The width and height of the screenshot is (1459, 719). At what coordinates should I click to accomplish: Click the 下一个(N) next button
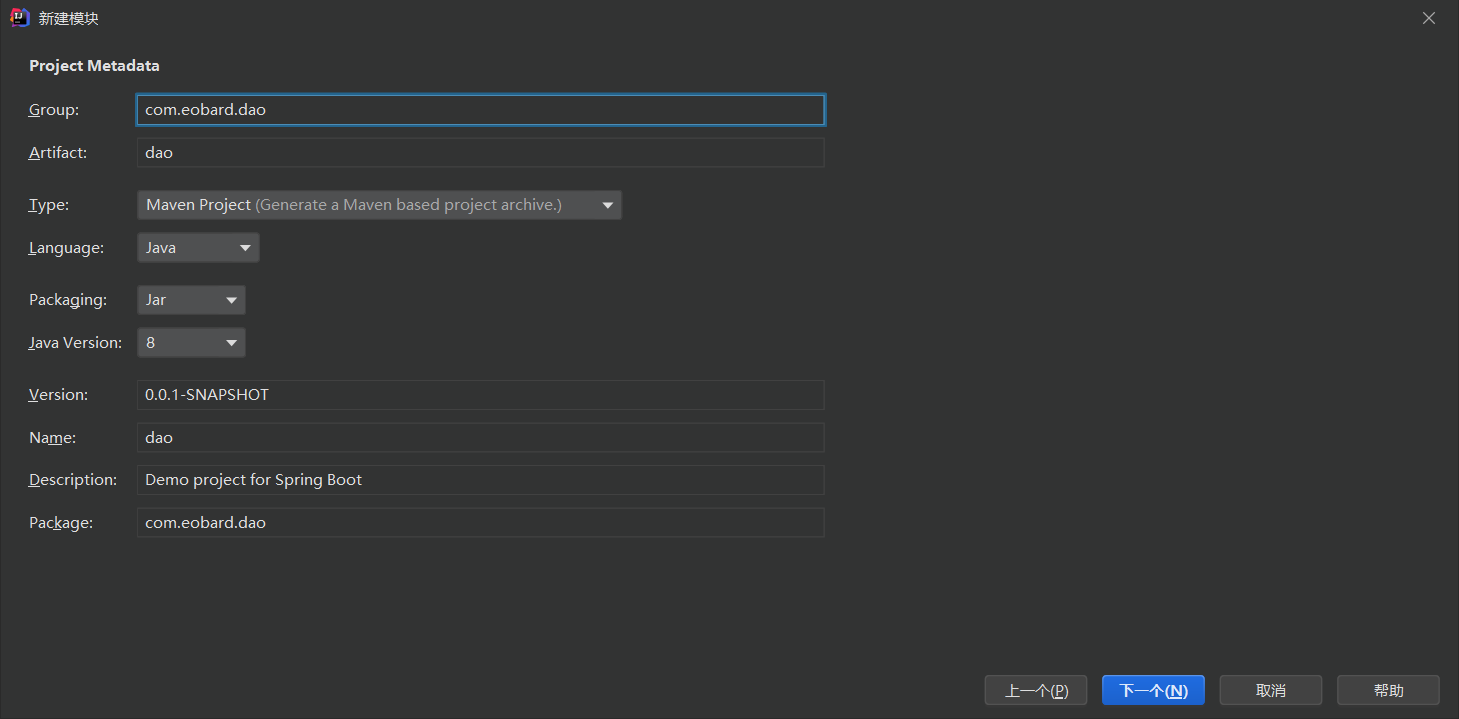coord(1153,691)
